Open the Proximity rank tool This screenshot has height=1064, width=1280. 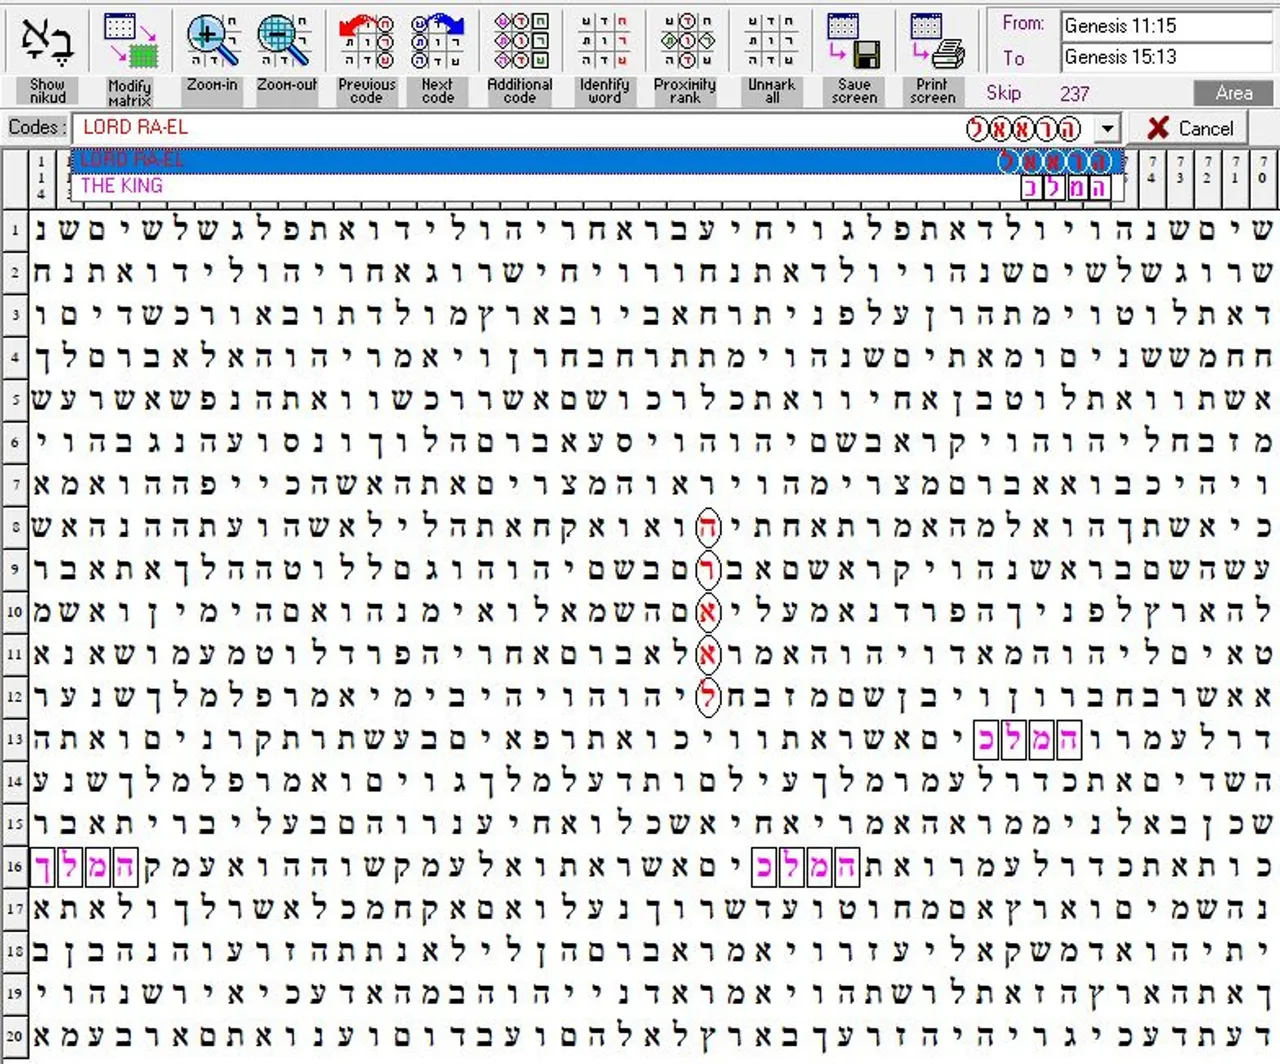685,43
